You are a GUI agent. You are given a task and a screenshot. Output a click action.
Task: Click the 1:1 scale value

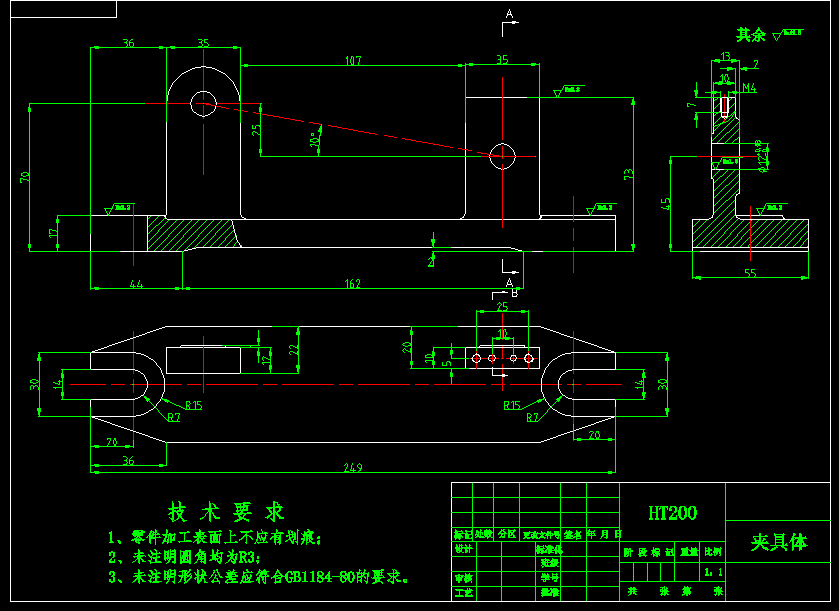click(713, 572)
